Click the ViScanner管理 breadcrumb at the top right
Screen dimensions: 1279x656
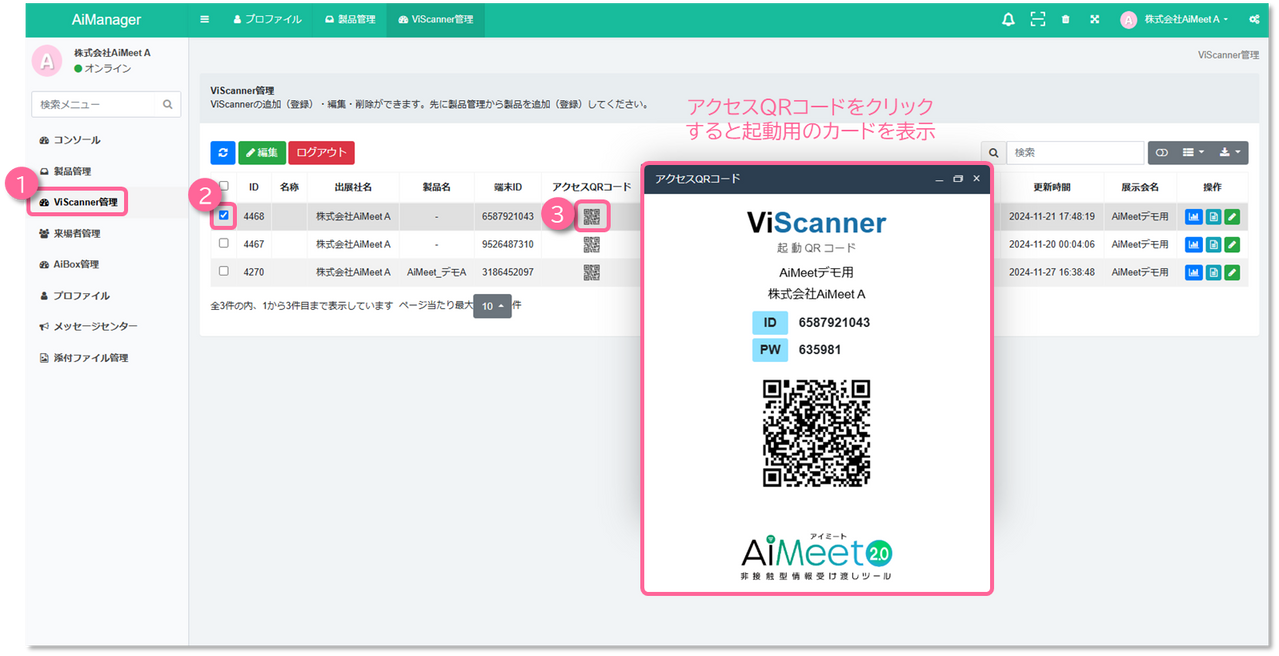[x=1228, y=55]
